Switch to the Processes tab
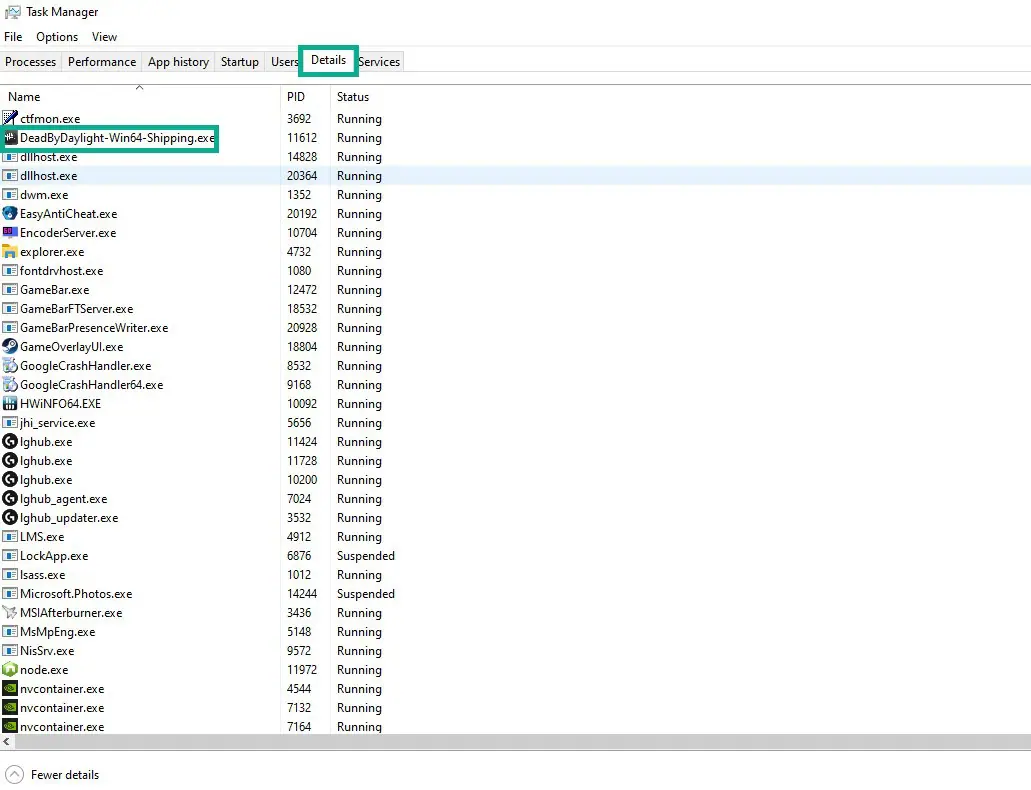The width and height of the screenshot is (1031, 790). tap(31, 62)
